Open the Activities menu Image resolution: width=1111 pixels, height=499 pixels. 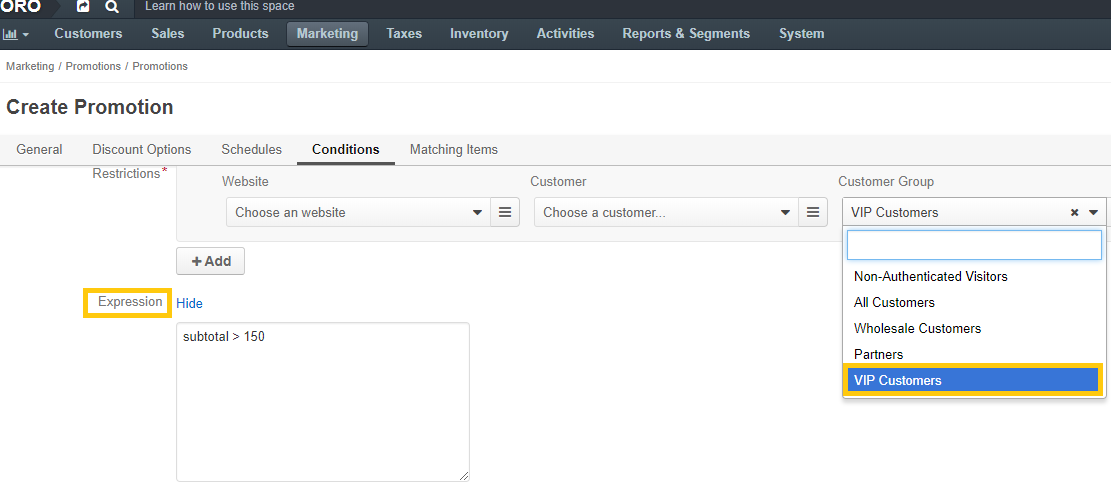[x=565, y=33]
